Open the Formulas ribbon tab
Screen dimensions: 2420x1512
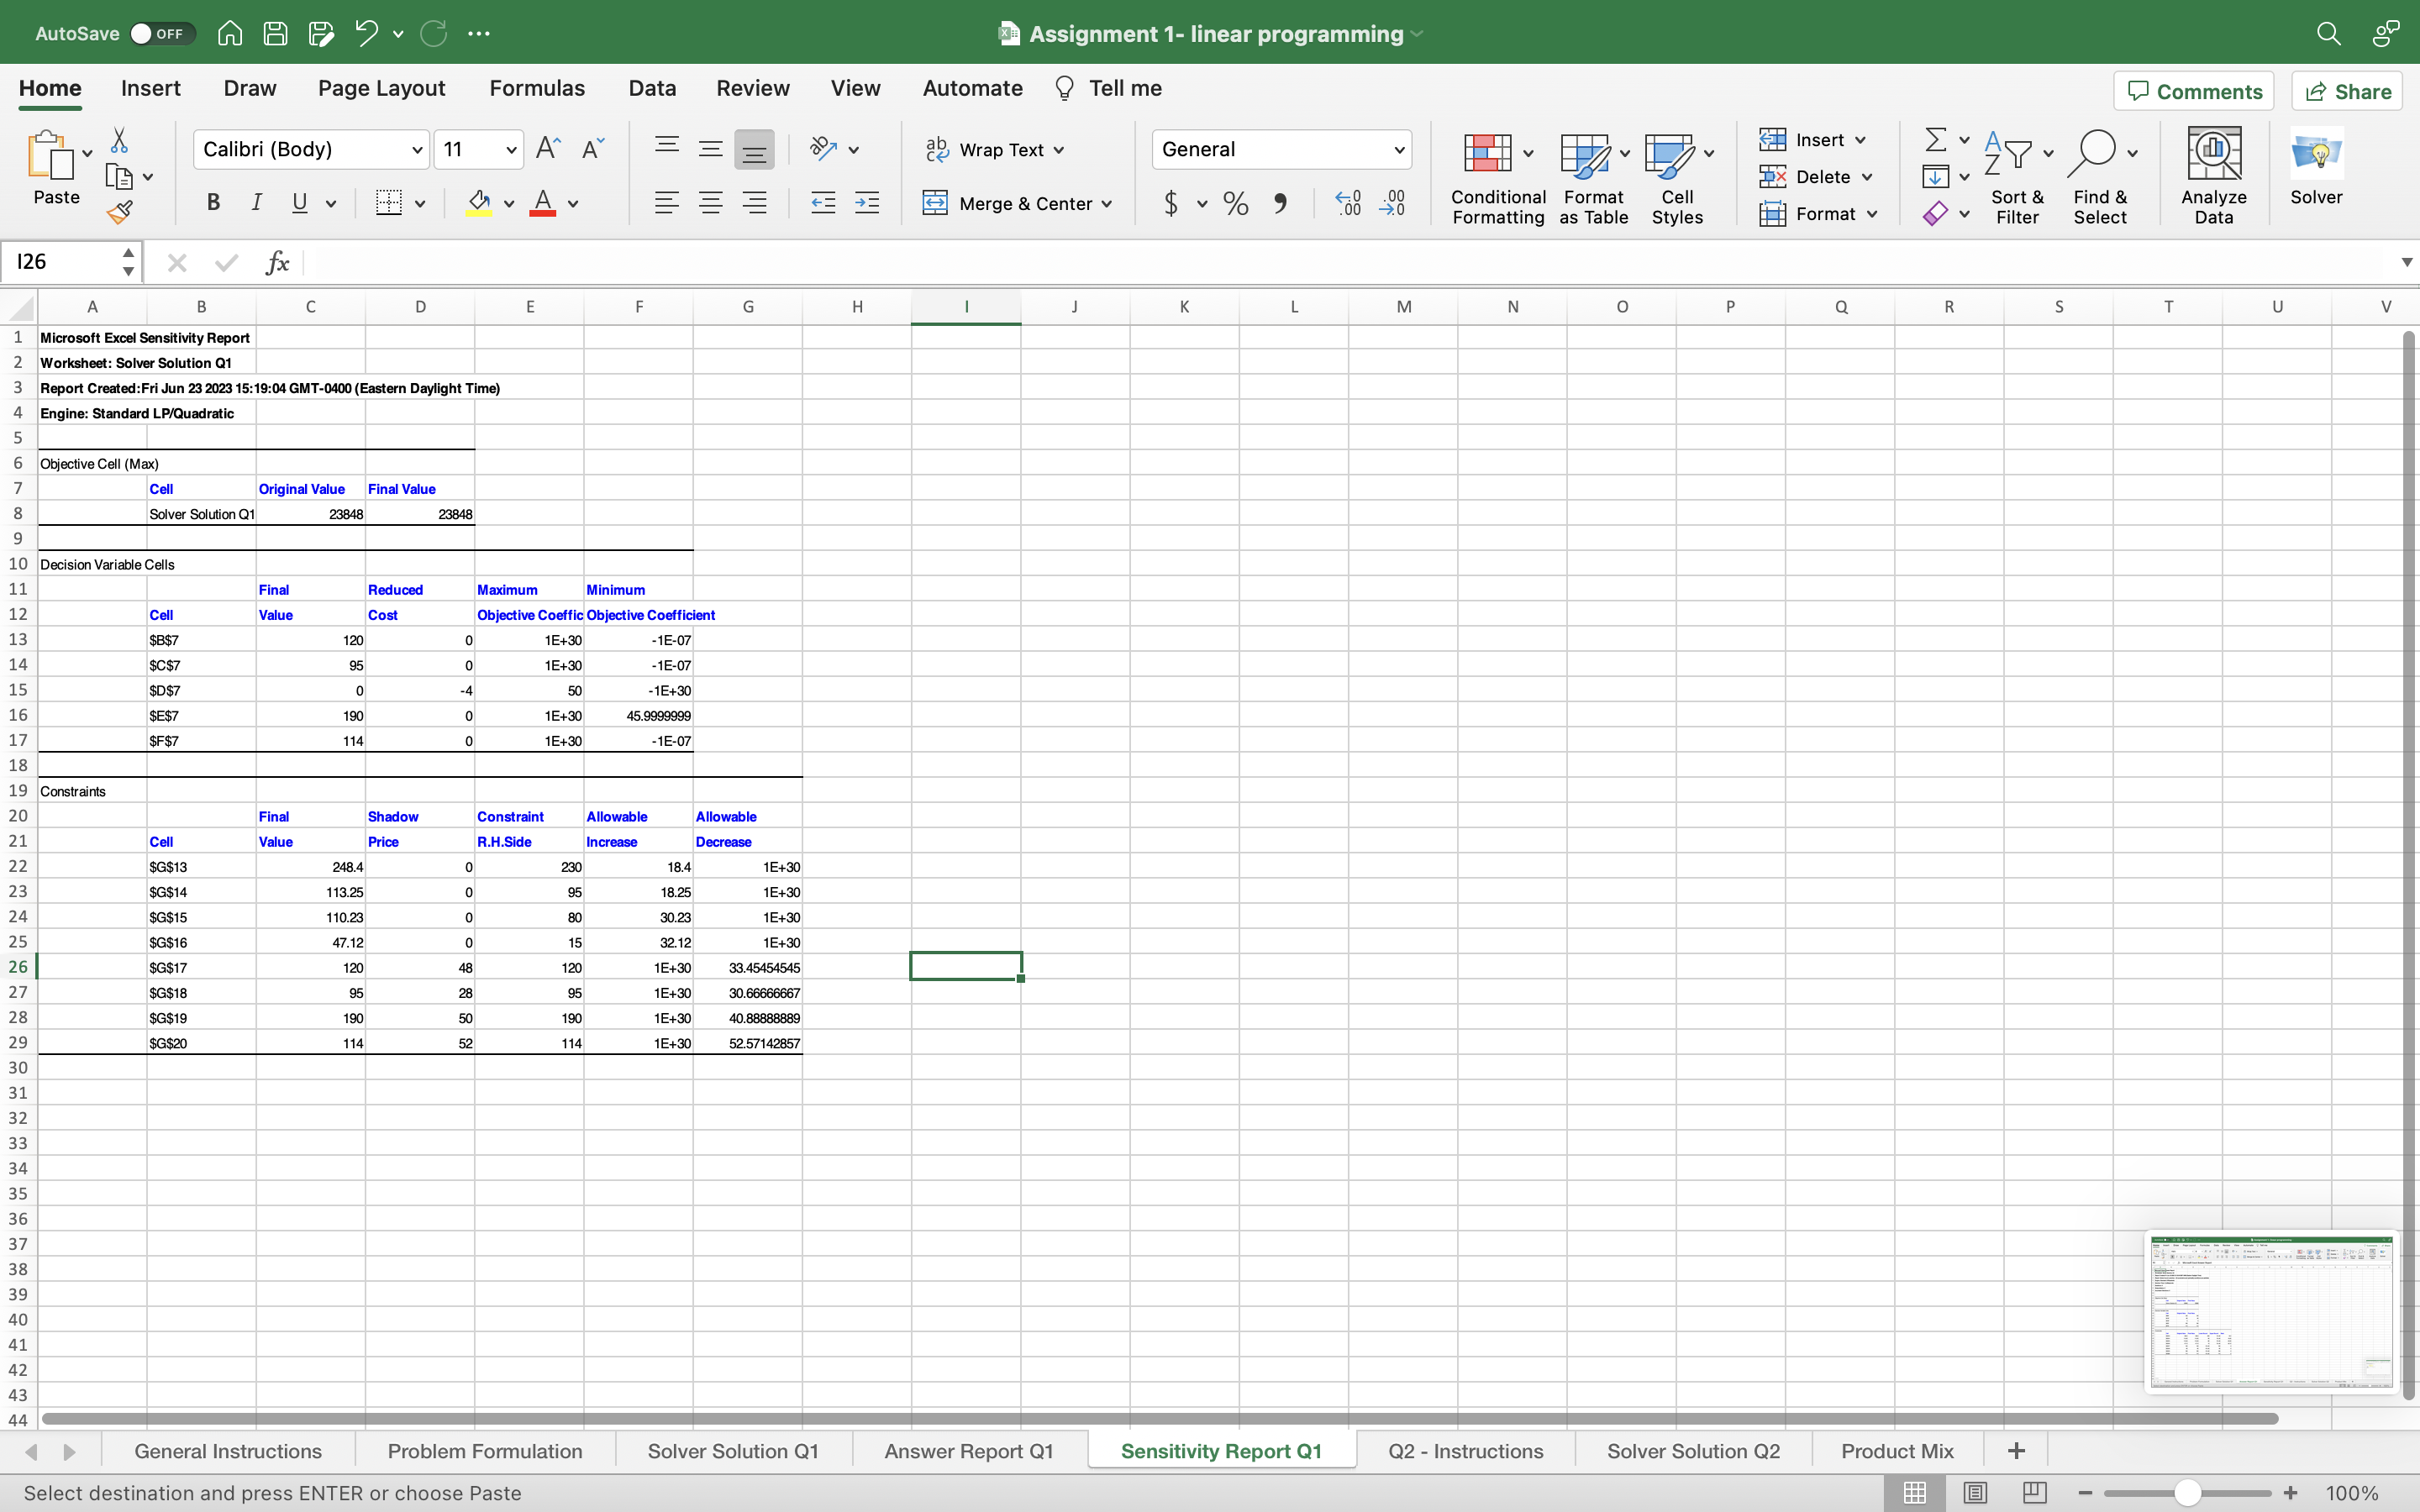(x=537, y=88)
